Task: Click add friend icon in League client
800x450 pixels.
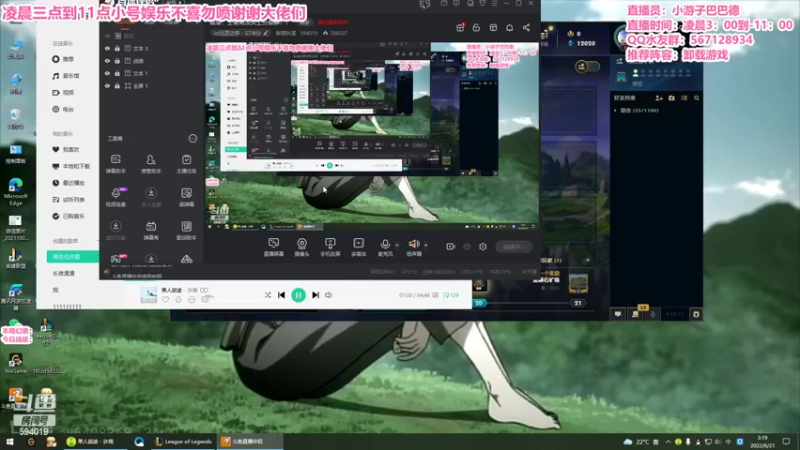Action: [x=659, y=98]
